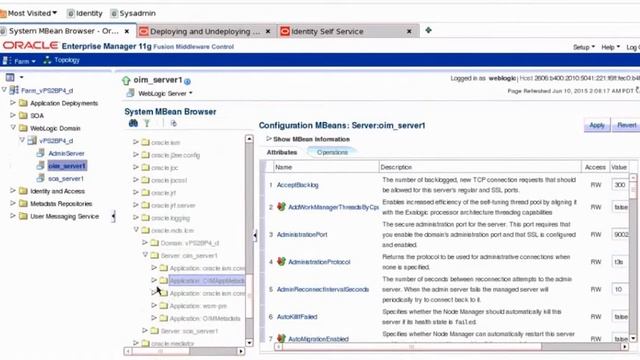Open the Setup menu
The height and width of the screenshot is (360, 640).
tap(584, 47)
